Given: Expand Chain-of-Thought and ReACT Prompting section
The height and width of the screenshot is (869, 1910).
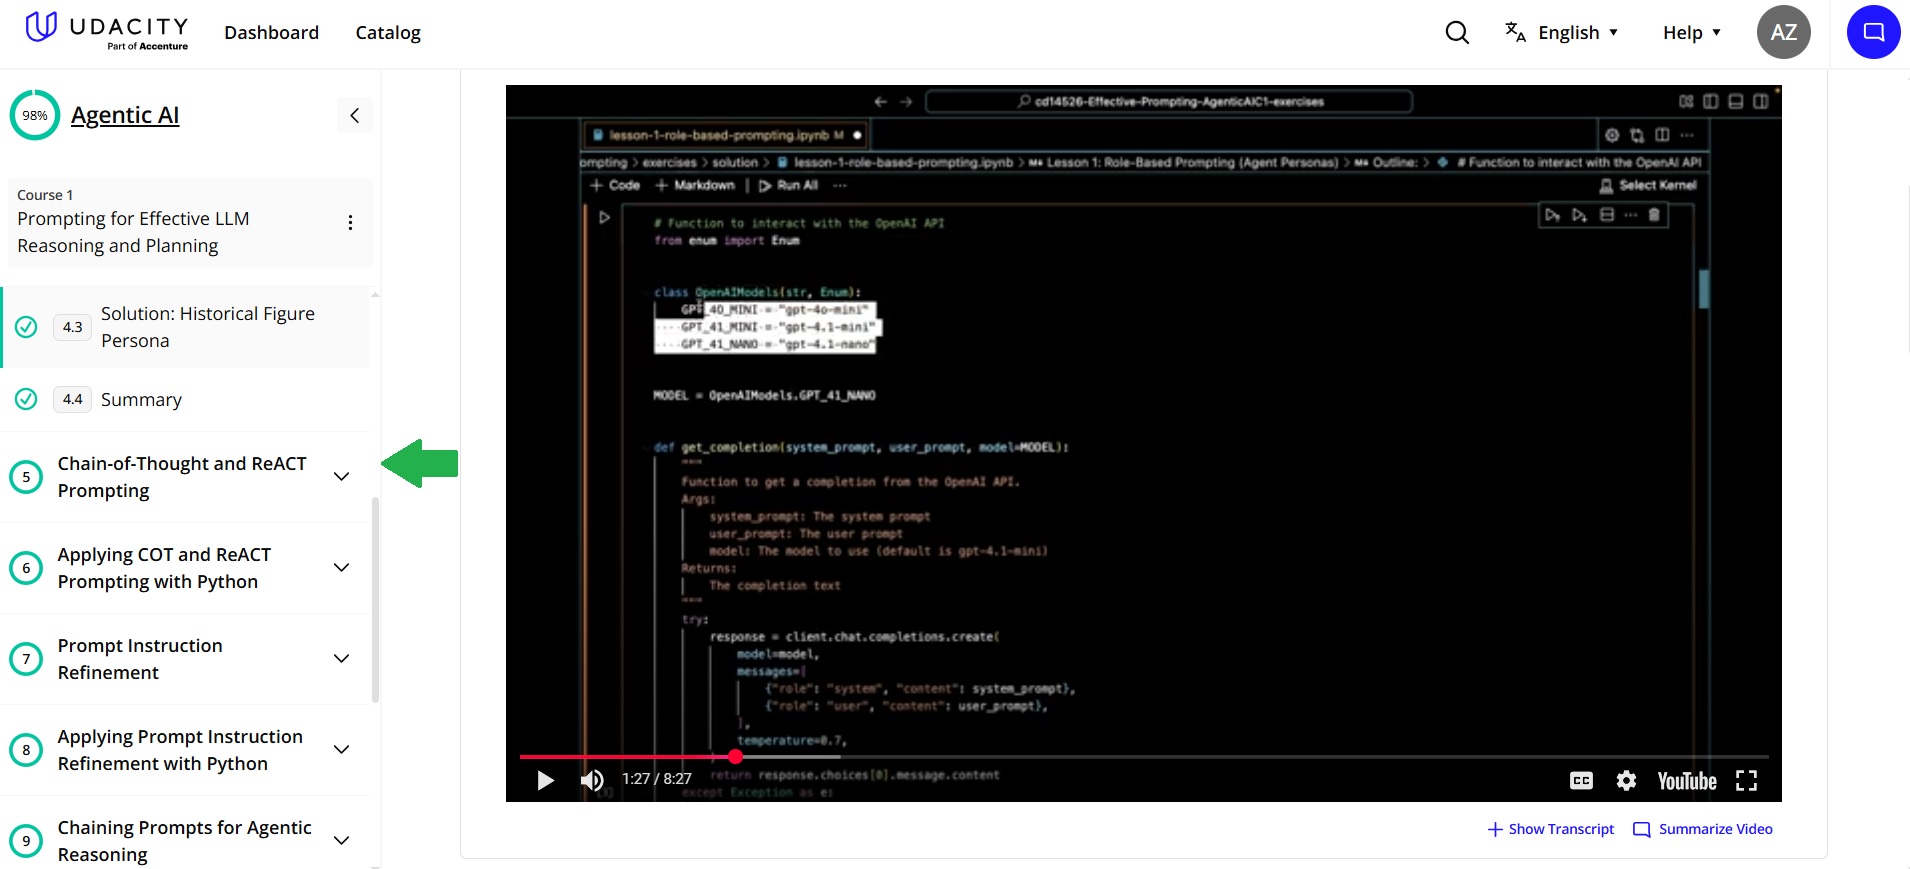Looking at the screenshot, I should (x=341, y=477).
